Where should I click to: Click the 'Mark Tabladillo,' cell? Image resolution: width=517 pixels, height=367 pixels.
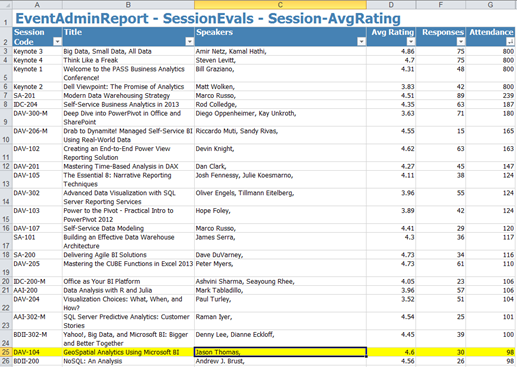tap(280, 290)
